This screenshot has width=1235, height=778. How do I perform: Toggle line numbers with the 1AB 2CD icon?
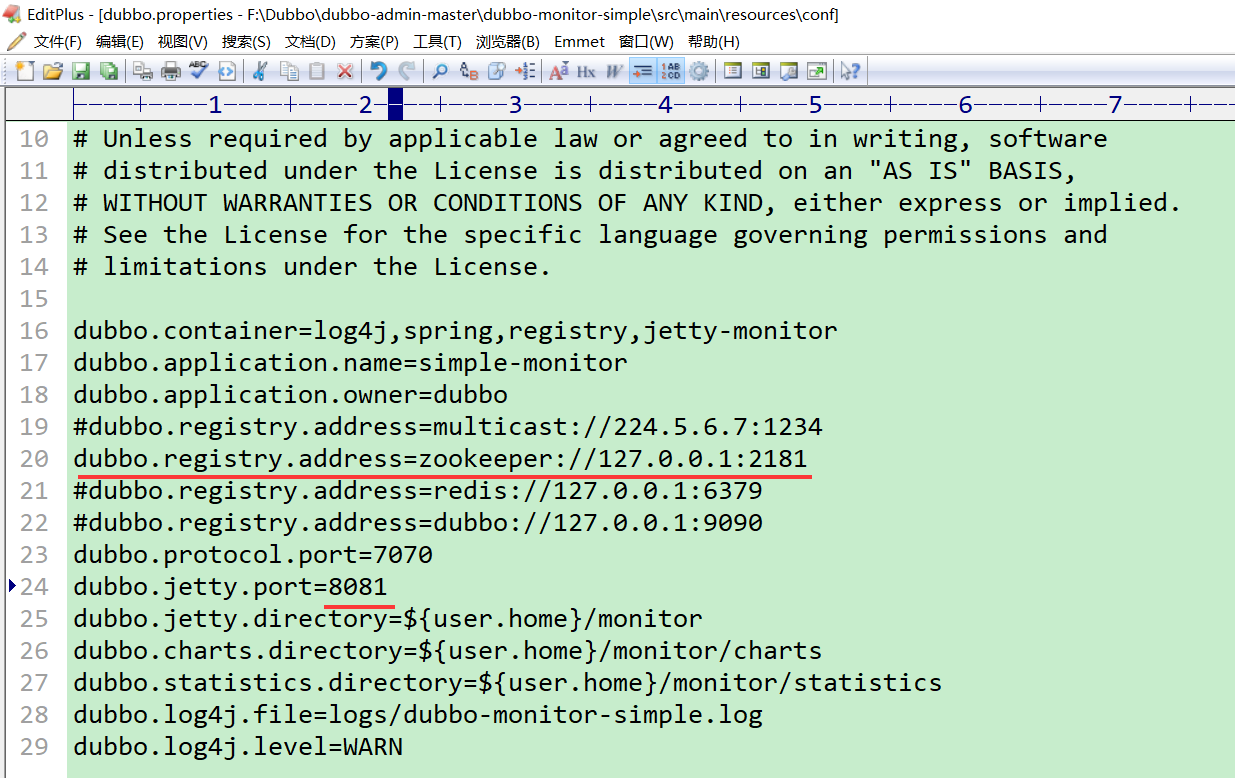coord(671,71)
